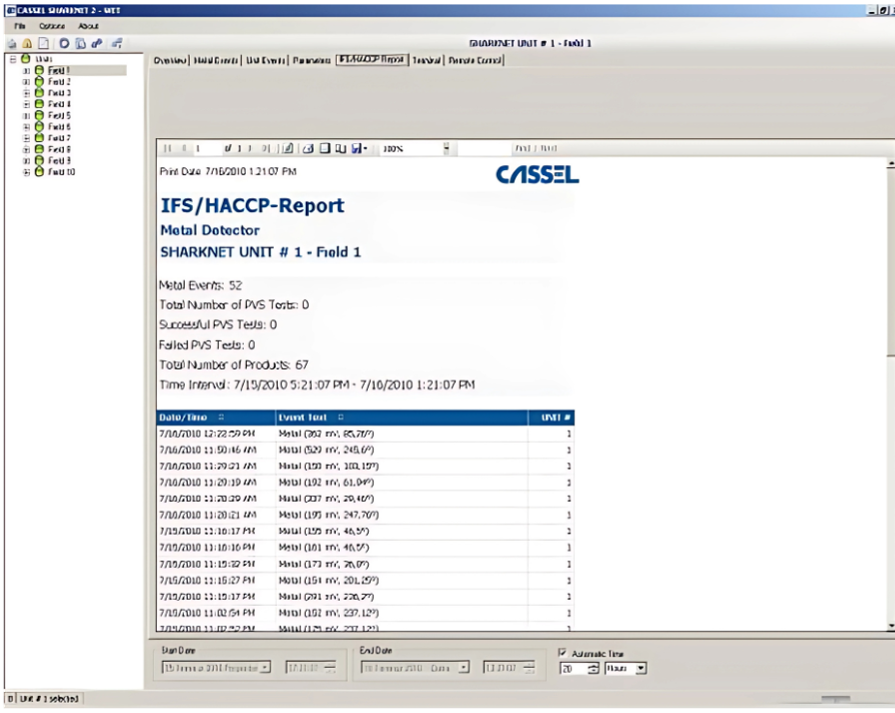Expand the Field 3 tree node
The height and width of the screenshot is (713, 895).
[26, 93]
